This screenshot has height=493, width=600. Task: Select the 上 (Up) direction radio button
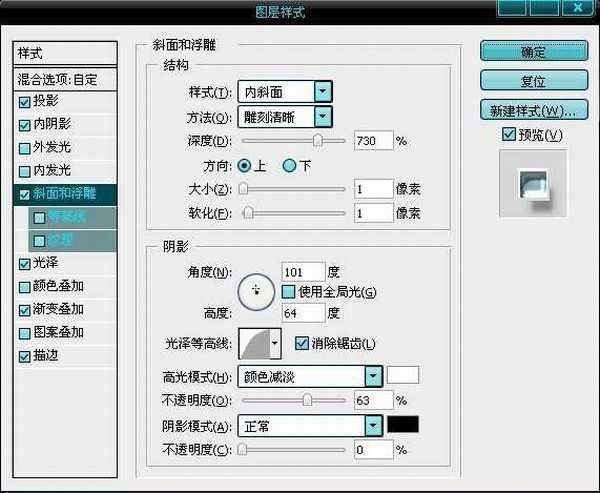coord(244,165)
